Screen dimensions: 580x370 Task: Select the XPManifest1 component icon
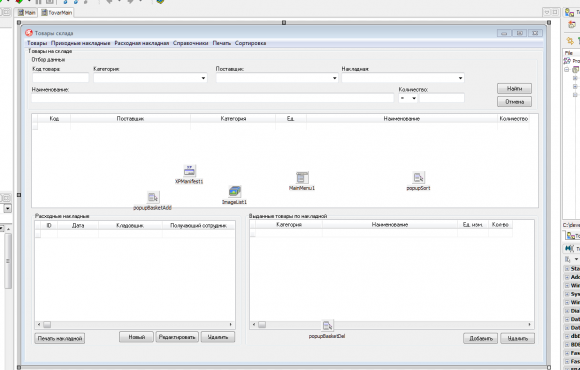189,171
